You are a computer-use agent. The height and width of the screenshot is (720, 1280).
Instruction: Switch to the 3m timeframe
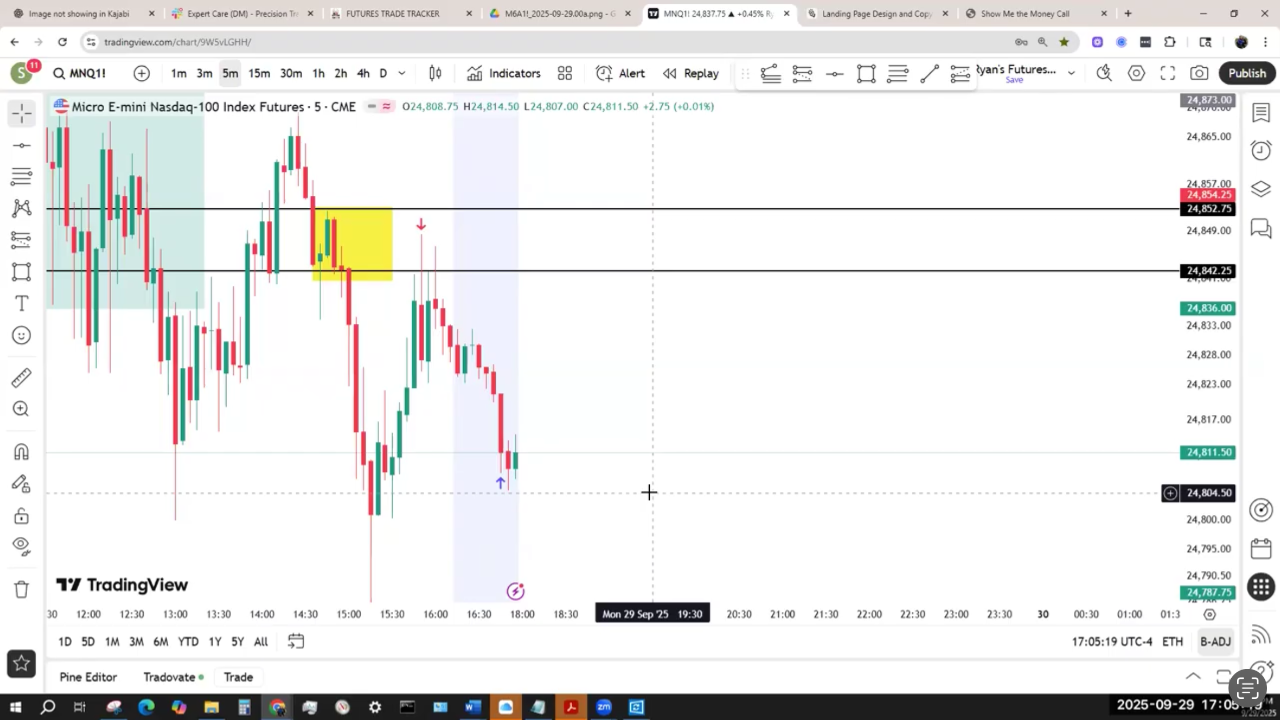pyautogui.click(x=204, y=73)
